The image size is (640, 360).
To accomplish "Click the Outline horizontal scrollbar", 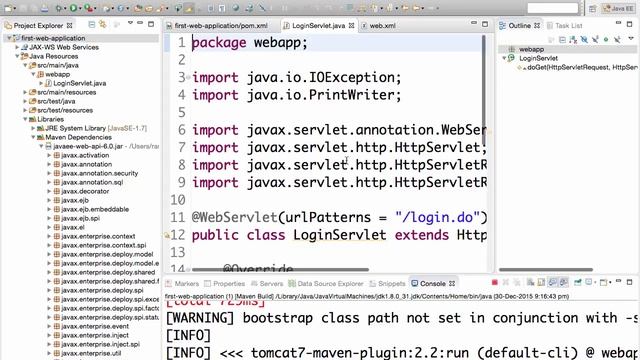I will (x=546, y=269).
